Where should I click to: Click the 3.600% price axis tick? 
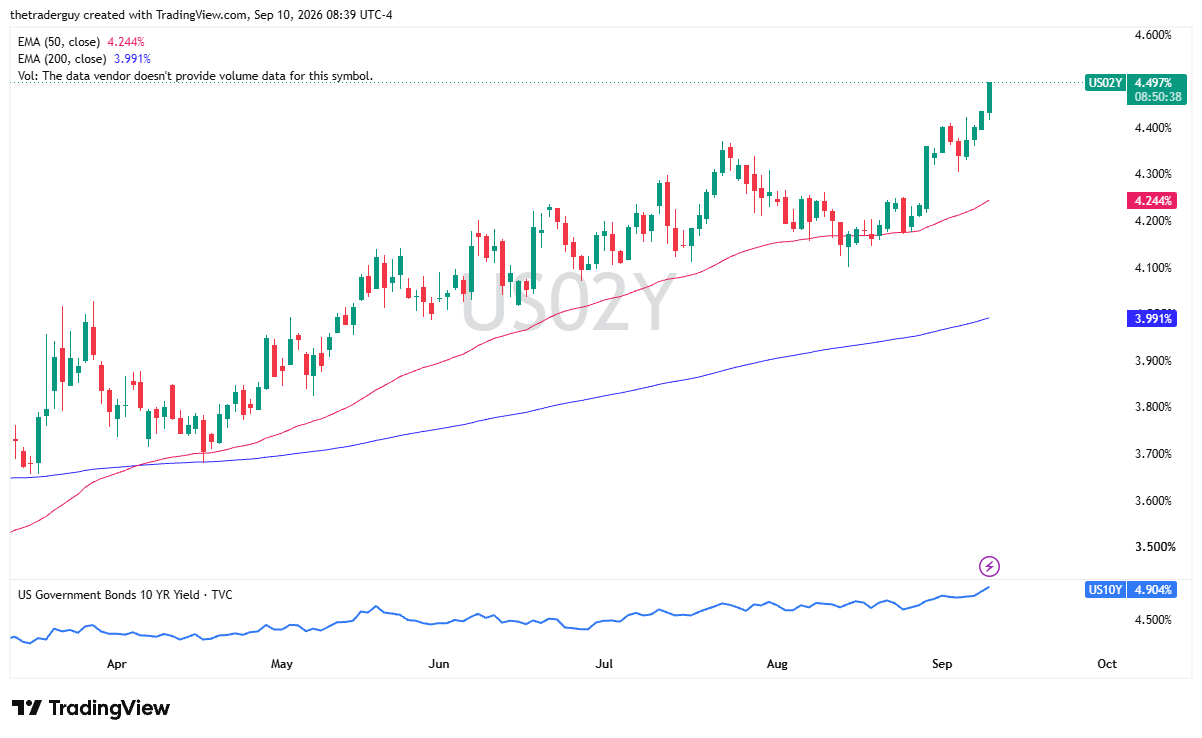click(1153, 501)
